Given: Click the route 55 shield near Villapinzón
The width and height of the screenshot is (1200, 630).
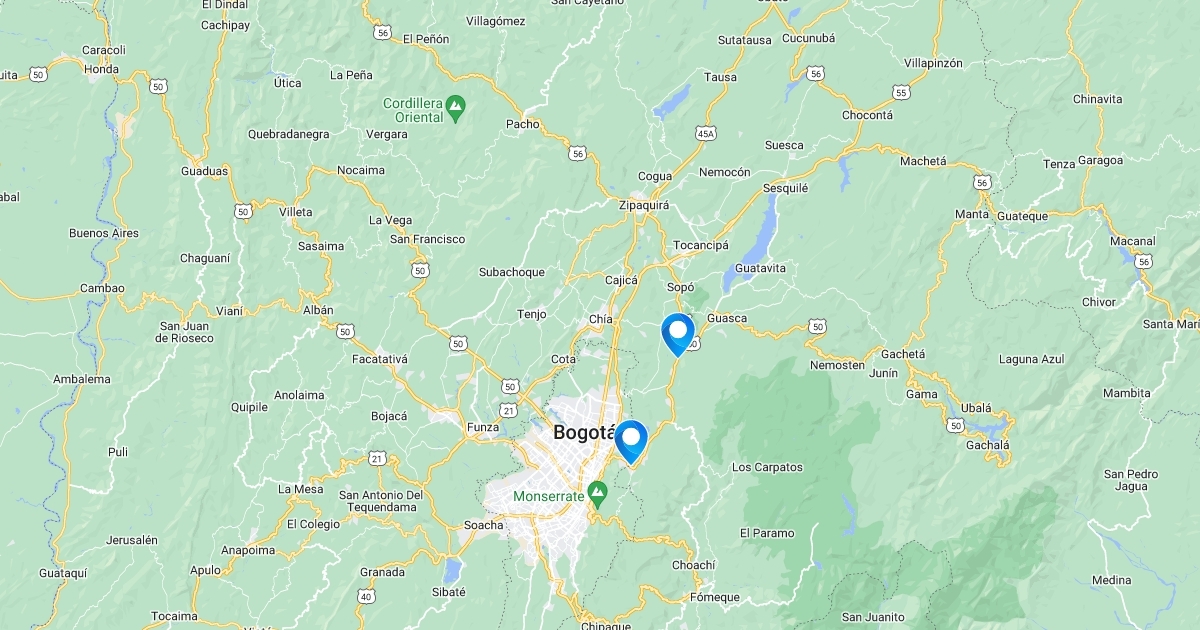Looking at the screenshot, I should point(902,92).
